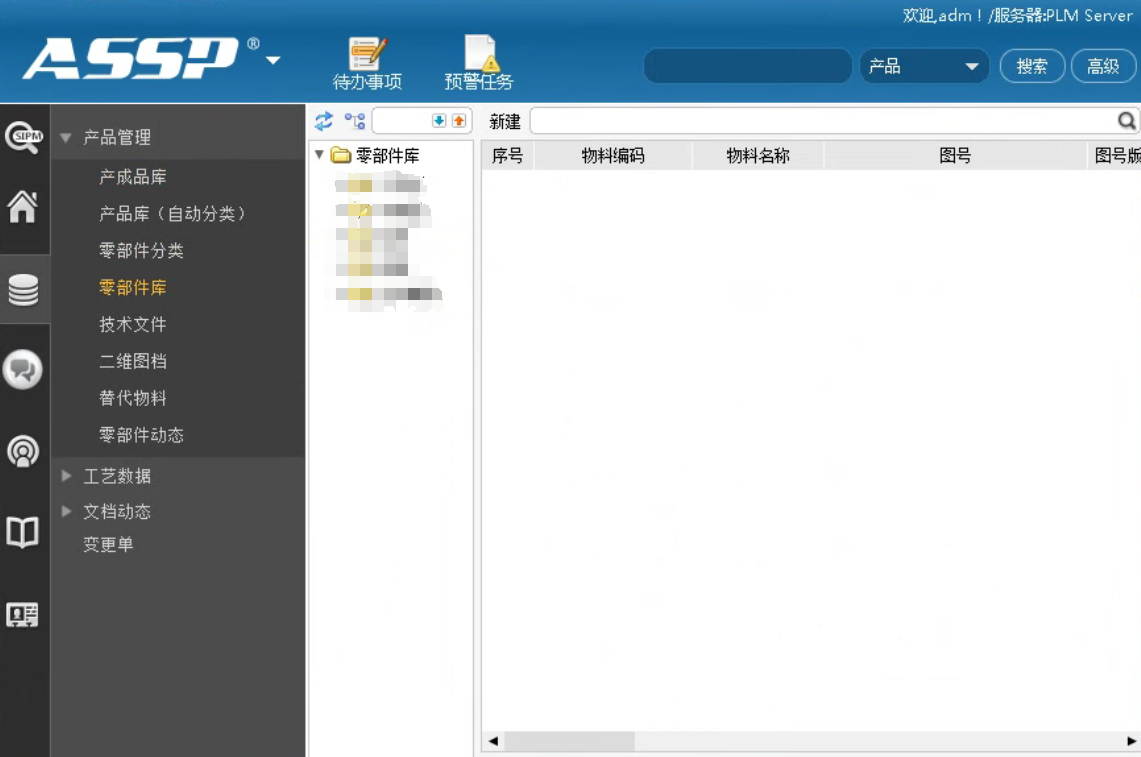Click the 物料编码 column header
The height and width of the screenshot is (757, 1141).
tap(613, 155)
